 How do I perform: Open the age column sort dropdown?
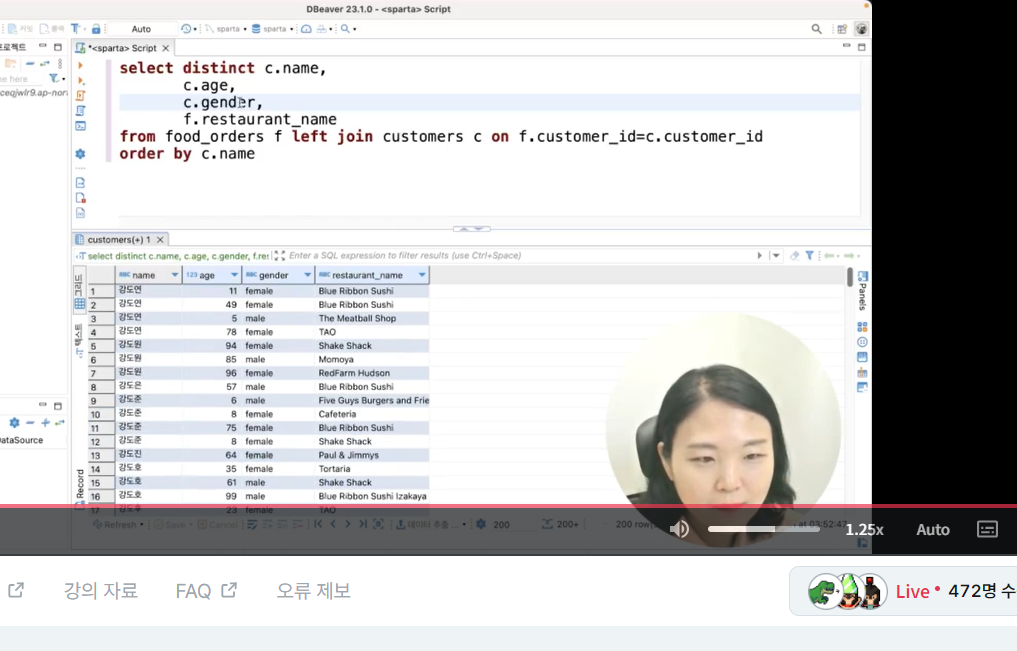(x=234, y=275)
